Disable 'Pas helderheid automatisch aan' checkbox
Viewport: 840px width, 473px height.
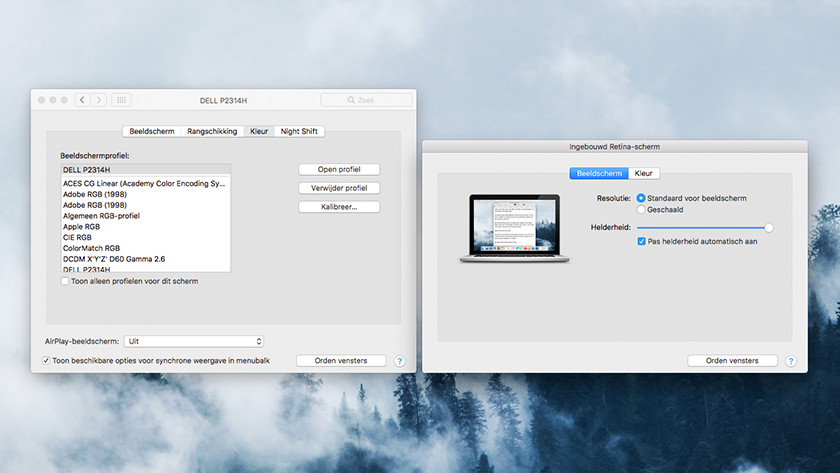click(642, 241)
